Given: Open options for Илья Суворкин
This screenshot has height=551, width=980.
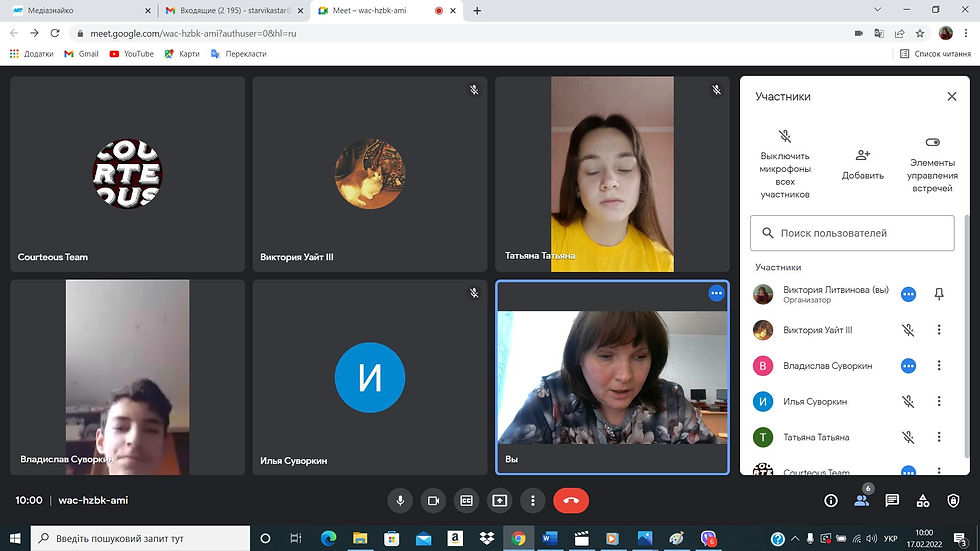Looking at the screenshot, I should tap(939, 401).
